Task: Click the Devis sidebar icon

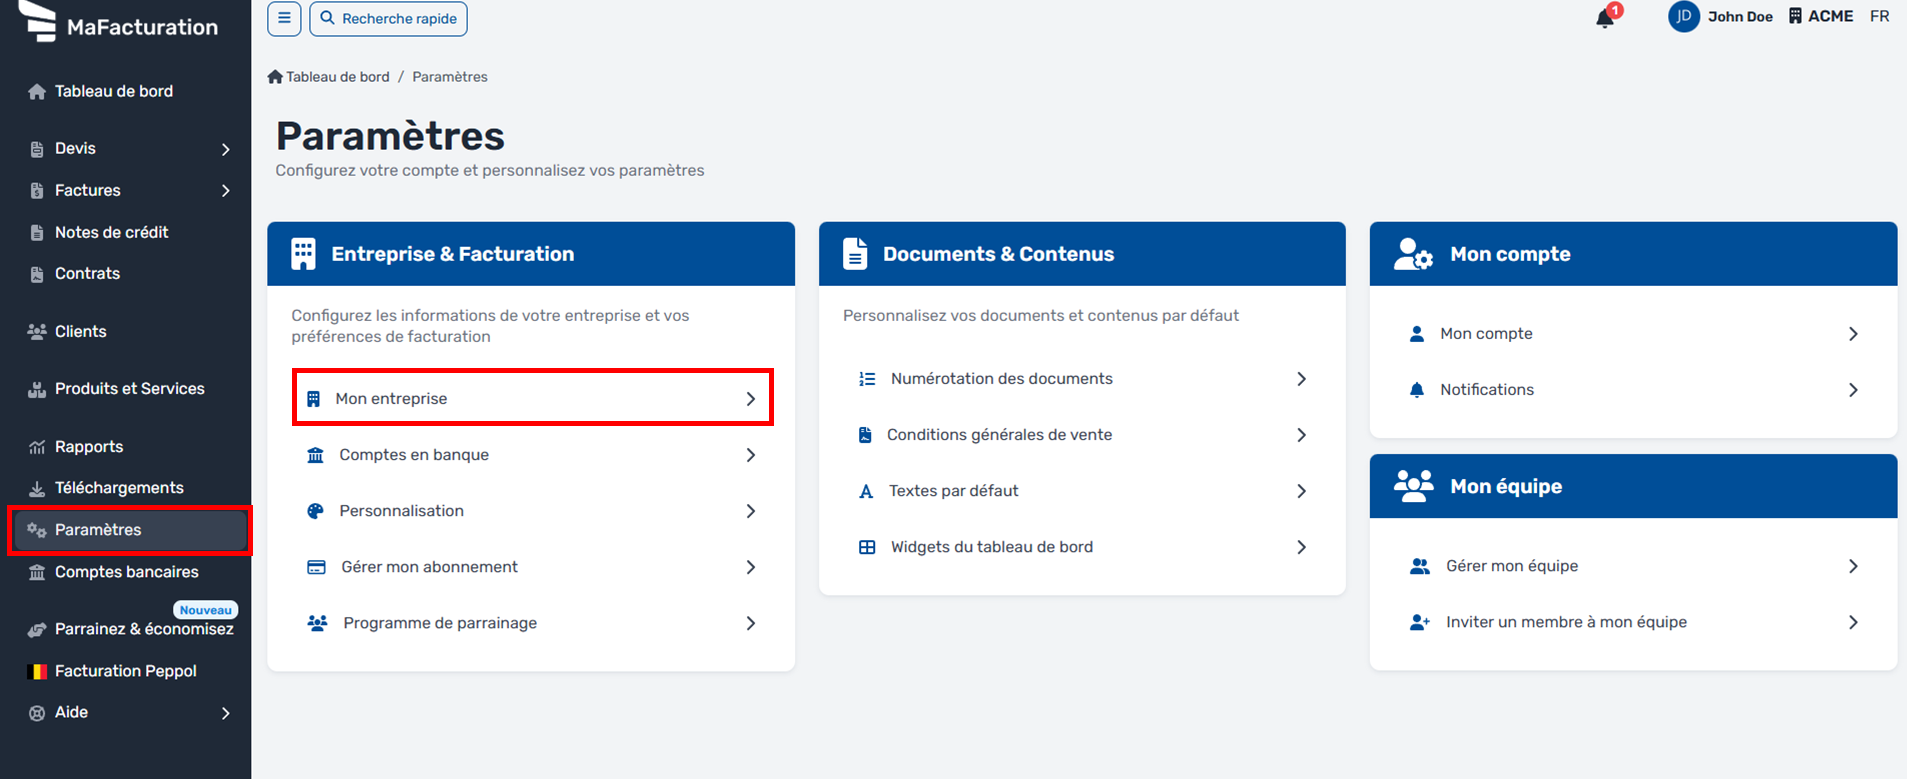Action: tap(37, 149)
